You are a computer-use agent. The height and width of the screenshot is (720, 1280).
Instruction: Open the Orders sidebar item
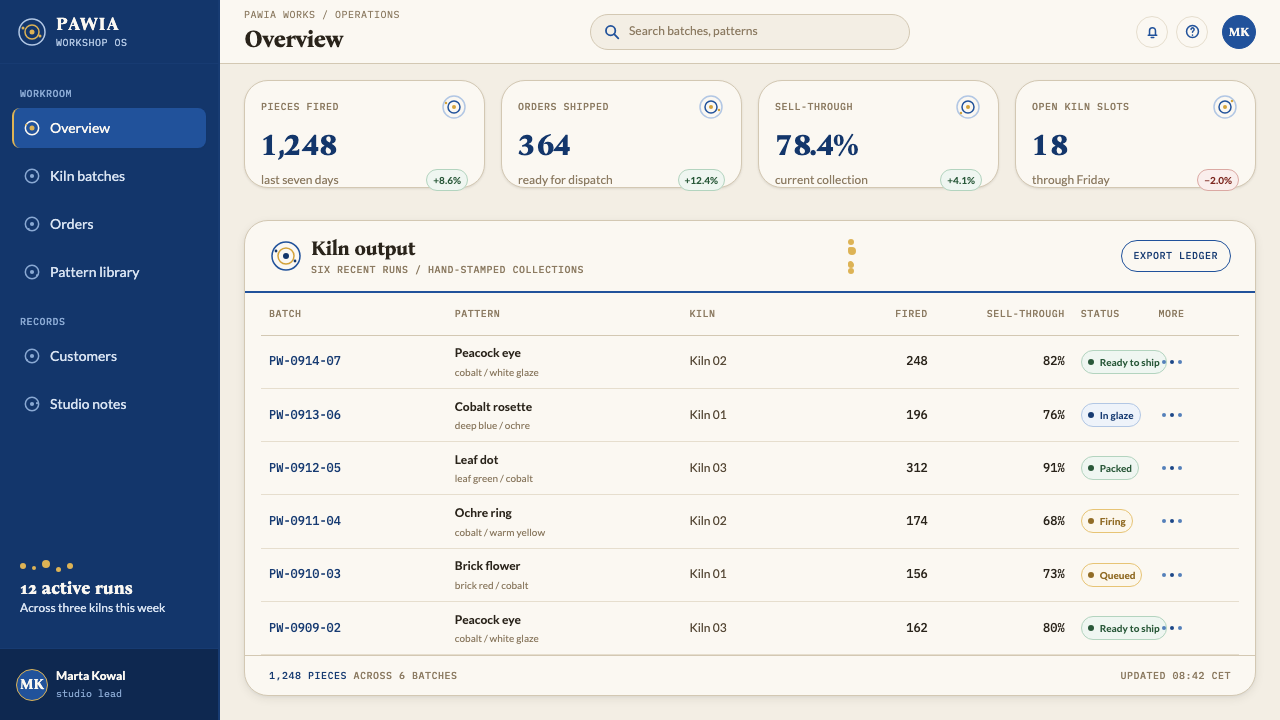(x=109, y=224)
